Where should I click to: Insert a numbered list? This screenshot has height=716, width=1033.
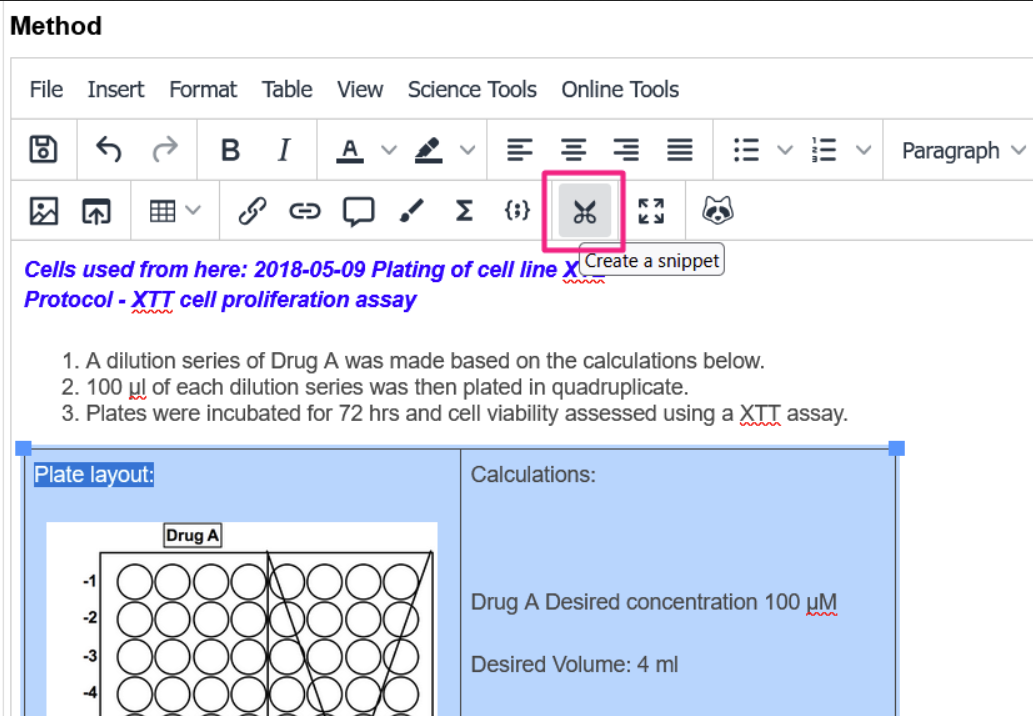click(x=824, y=150)
